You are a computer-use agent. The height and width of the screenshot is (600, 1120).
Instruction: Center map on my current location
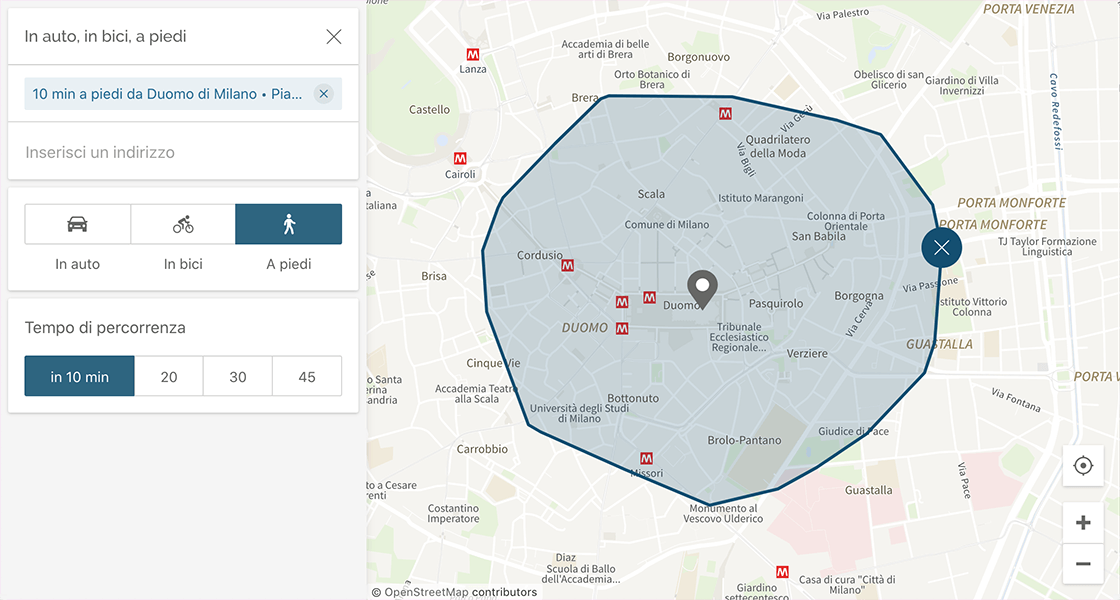pyautogui.click(x=1083, y=466)
